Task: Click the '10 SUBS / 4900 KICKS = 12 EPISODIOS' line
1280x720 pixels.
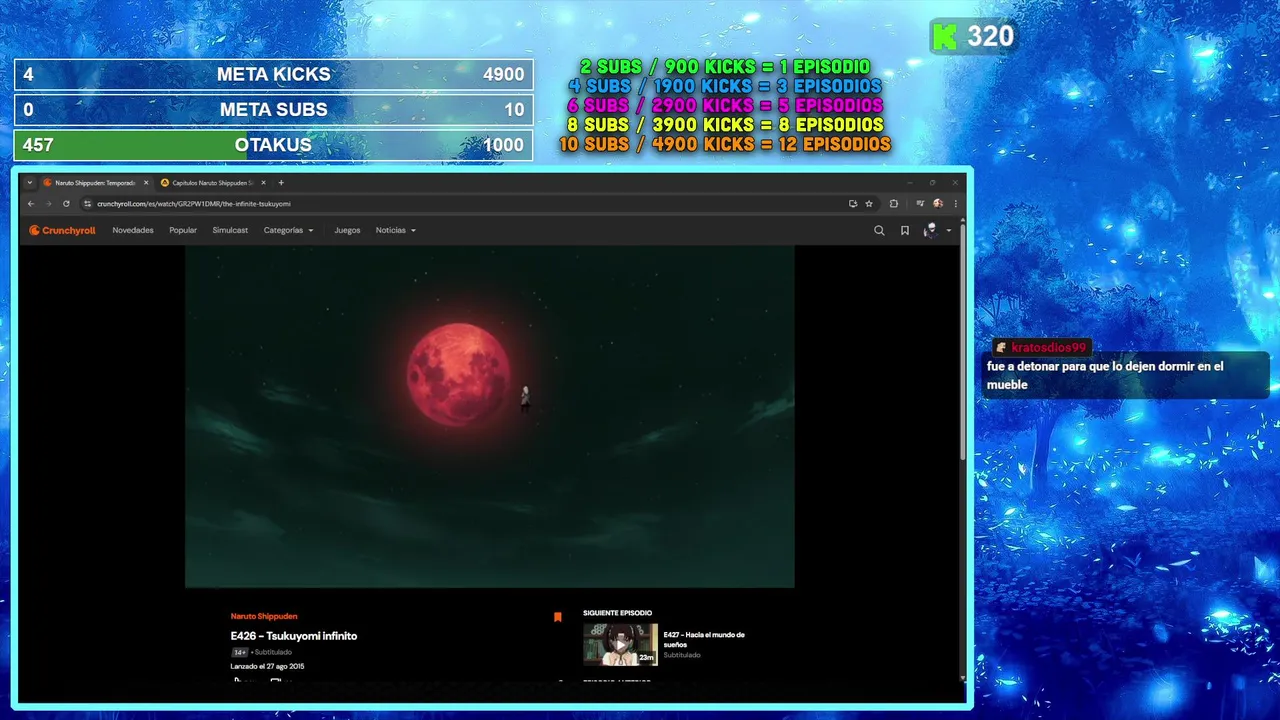Action: (x=725, y=144)
